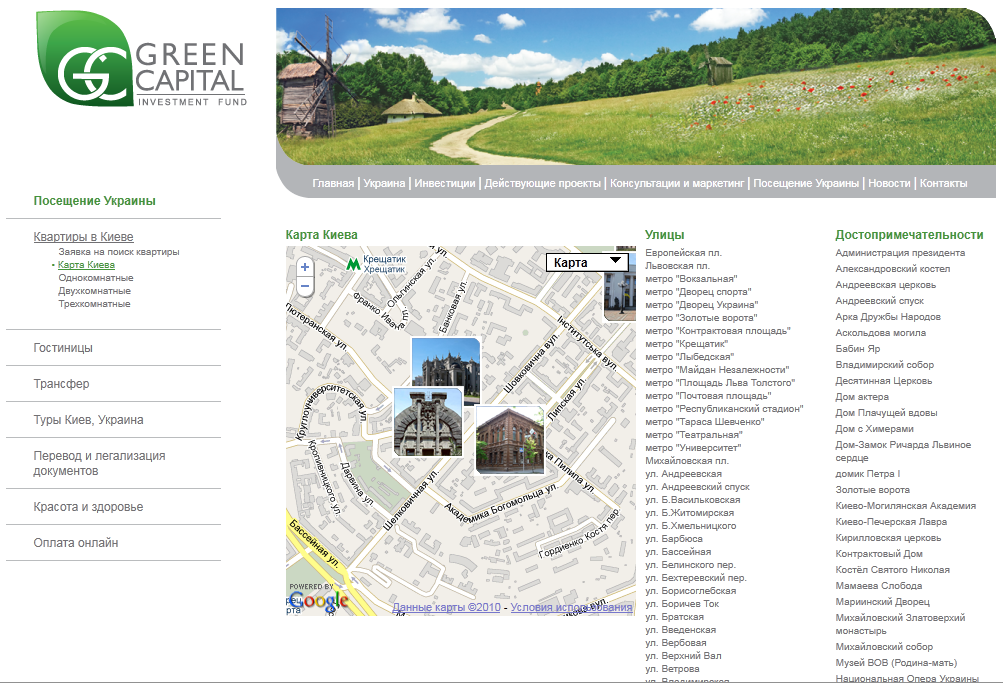Click the Крещатик metro station marker

(355, 265)
